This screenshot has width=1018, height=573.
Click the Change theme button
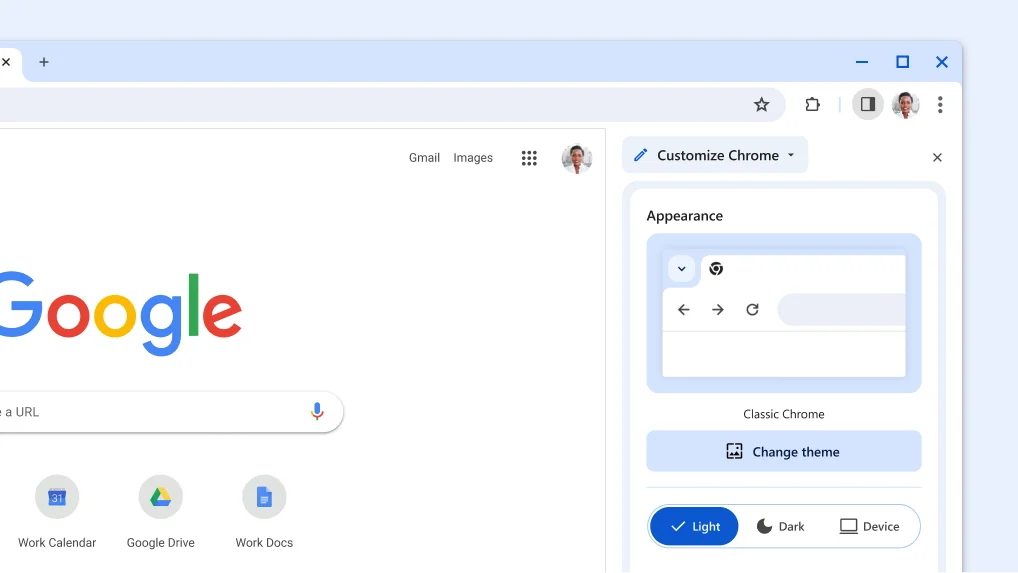tap(783, 452)
